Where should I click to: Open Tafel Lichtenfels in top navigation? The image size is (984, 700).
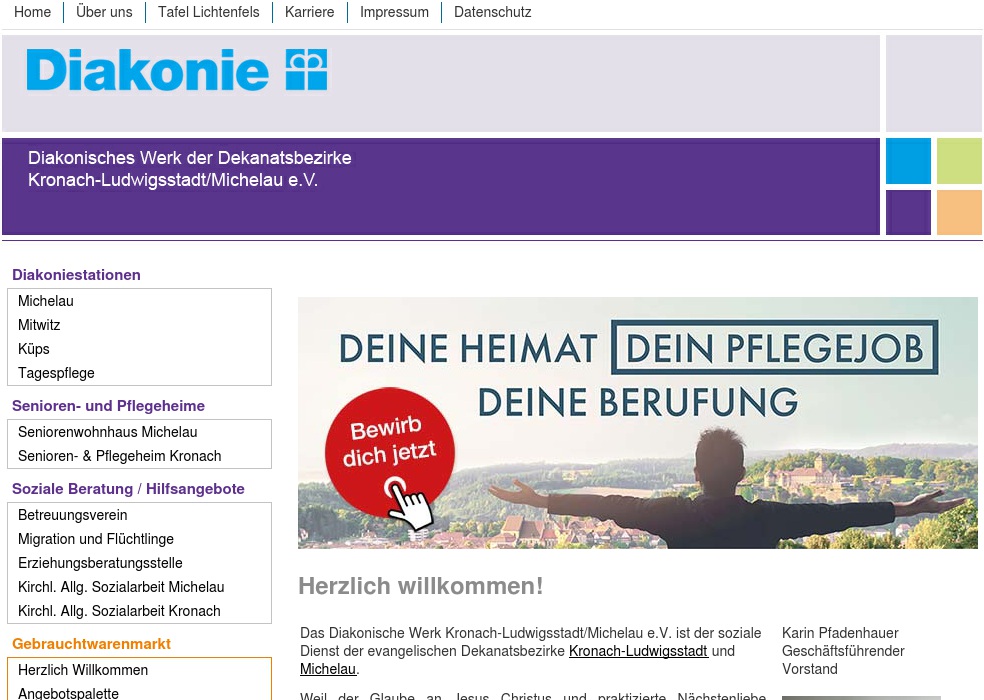tap(208, 12)
